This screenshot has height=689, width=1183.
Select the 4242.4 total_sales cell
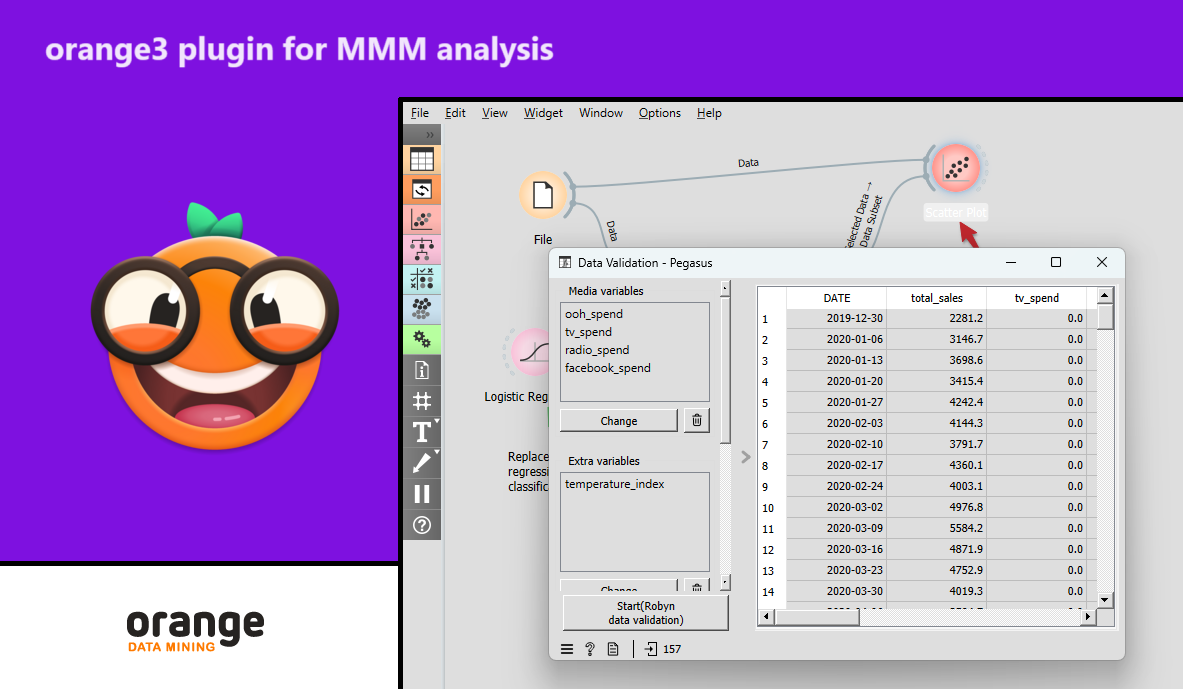936,402
